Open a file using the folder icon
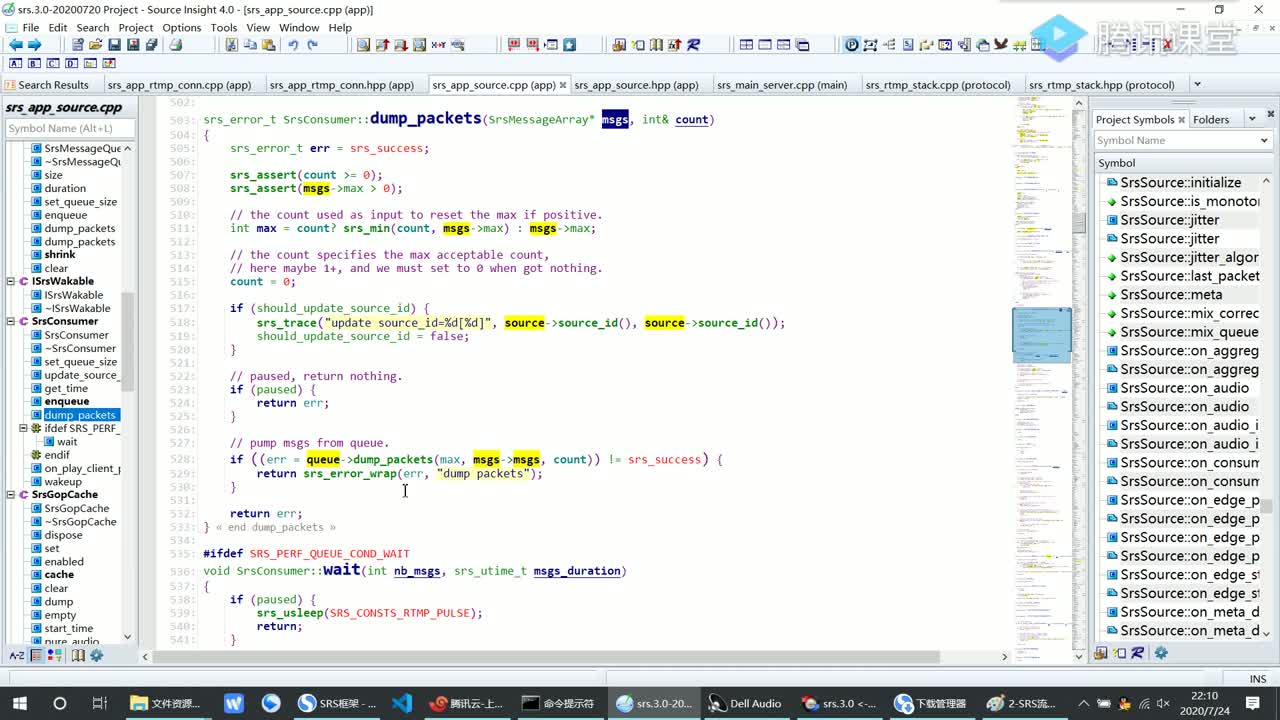Viewport: 1280px width, 720px height. pyautogui.click(x=96, y=45)
